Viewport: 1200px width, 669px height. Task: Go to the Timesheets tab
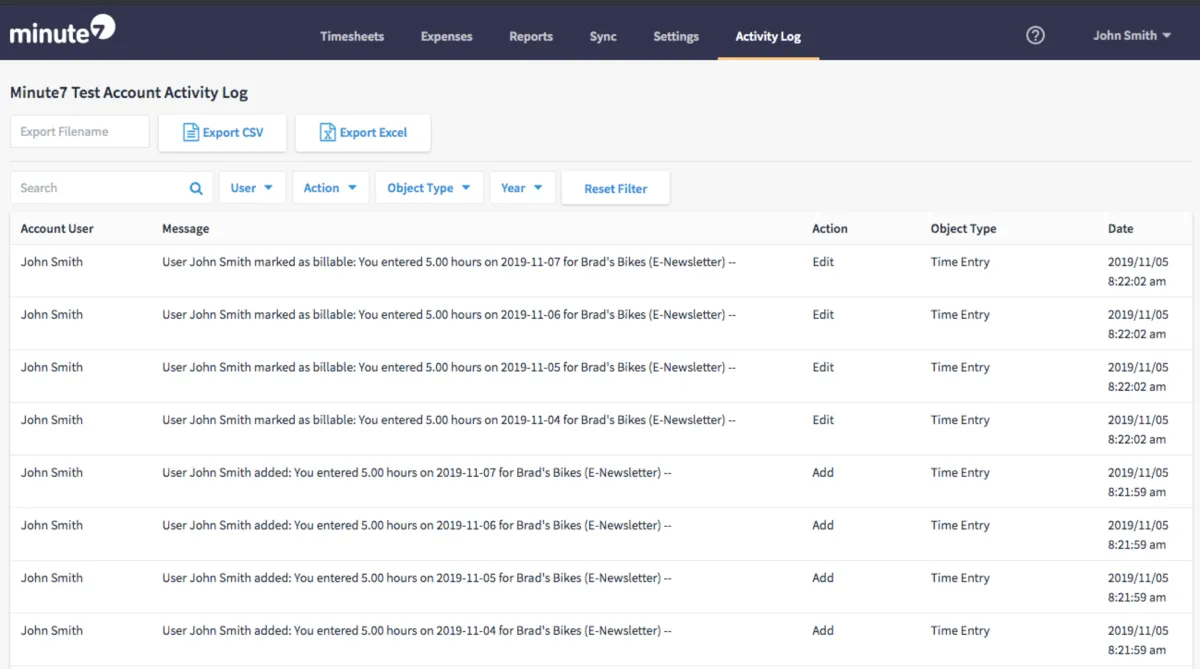(352, 36)
